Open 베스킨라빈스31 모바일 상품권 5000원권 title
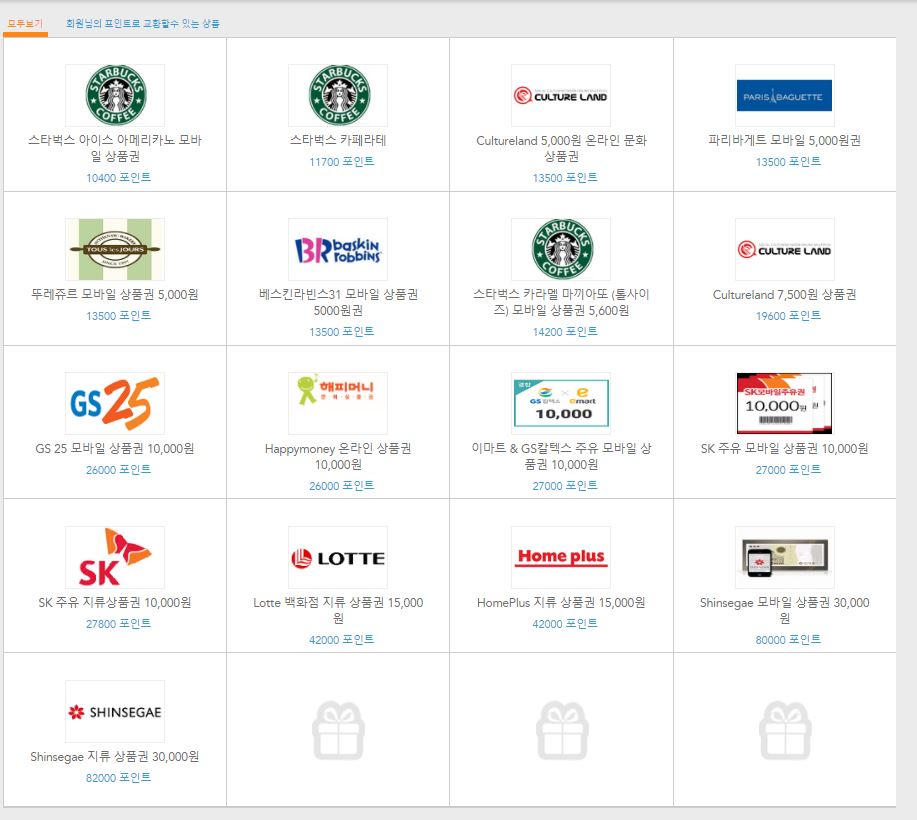Image resolution: width=917 pixels, height=820 pixels. point(338,302)
